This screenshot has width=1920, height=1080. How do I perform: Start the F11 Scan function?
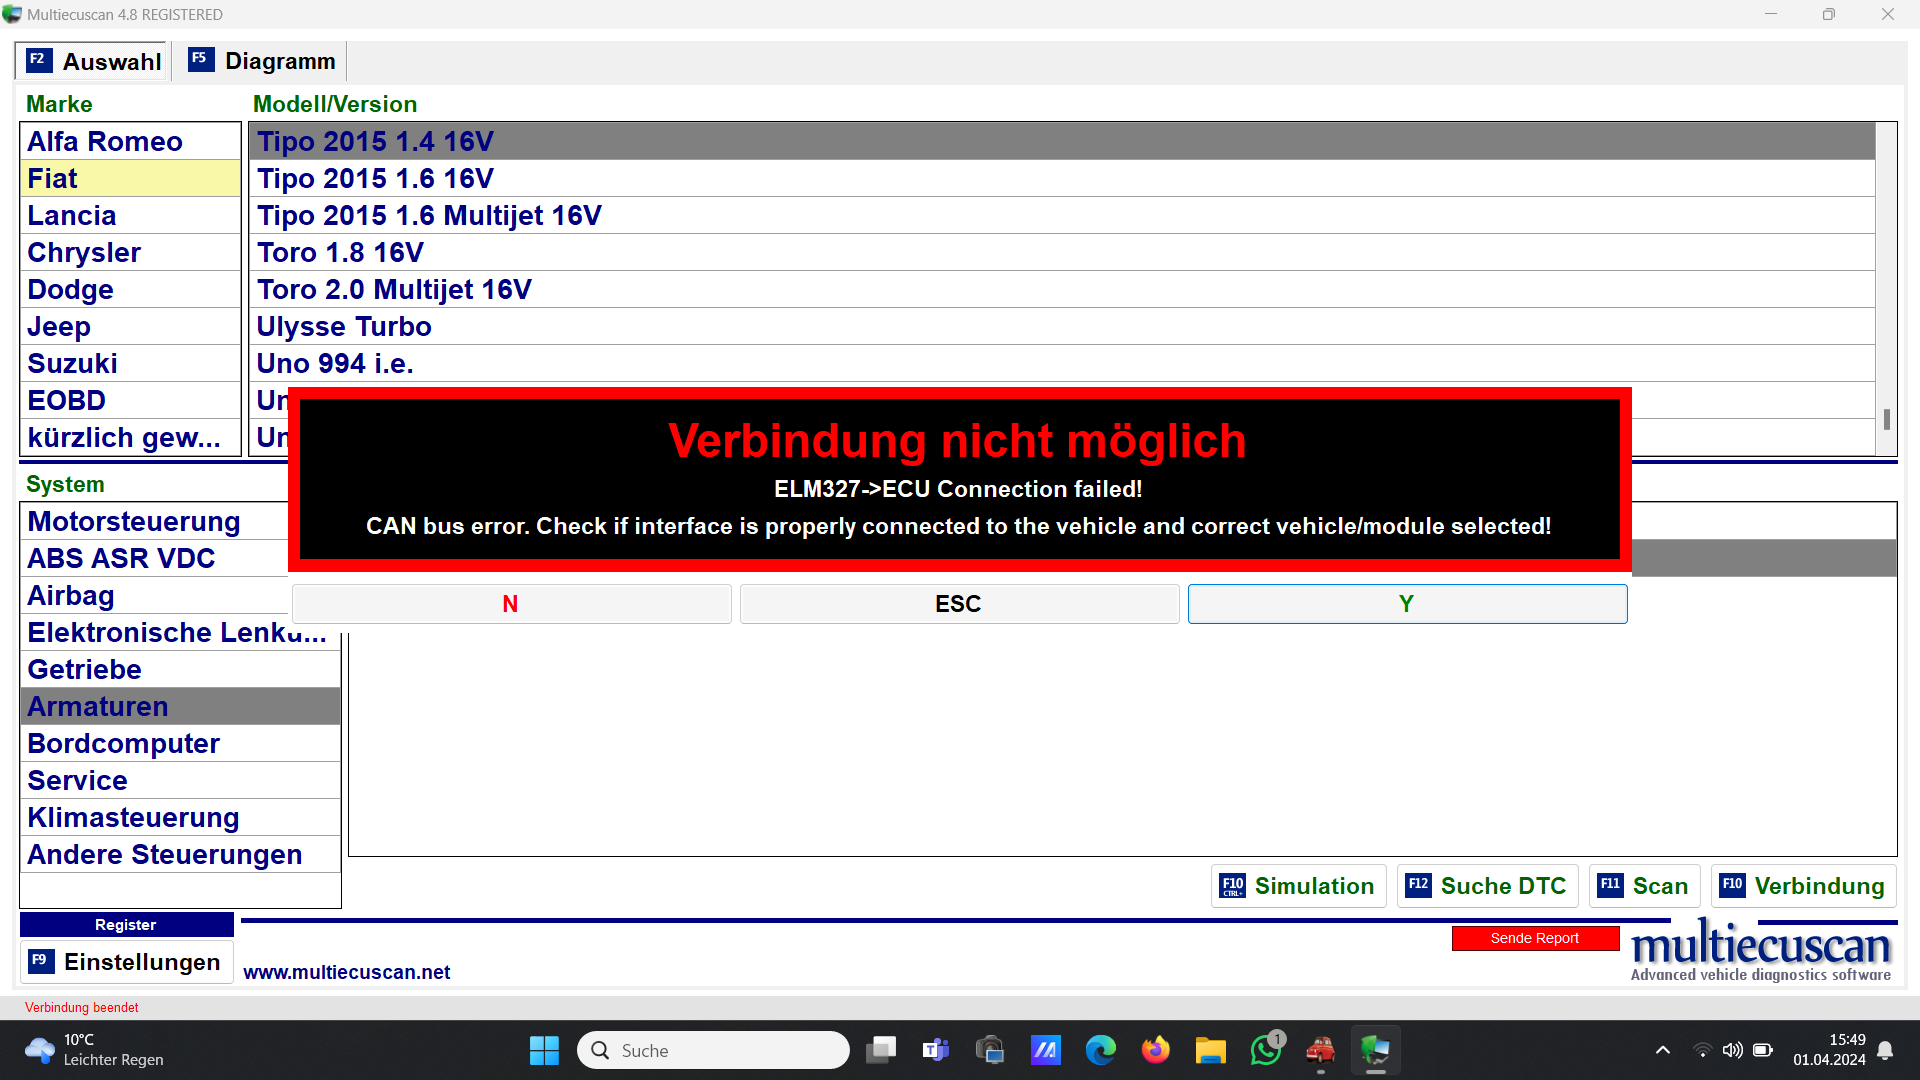click(x=1644, y=886)
